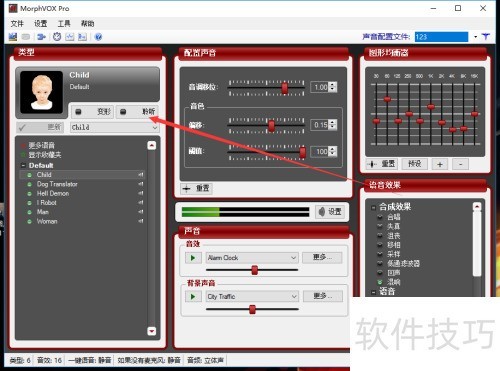500x371 pixels.
Task: Click the green dot icon beside Woman
Action: [x=29, y=221]
